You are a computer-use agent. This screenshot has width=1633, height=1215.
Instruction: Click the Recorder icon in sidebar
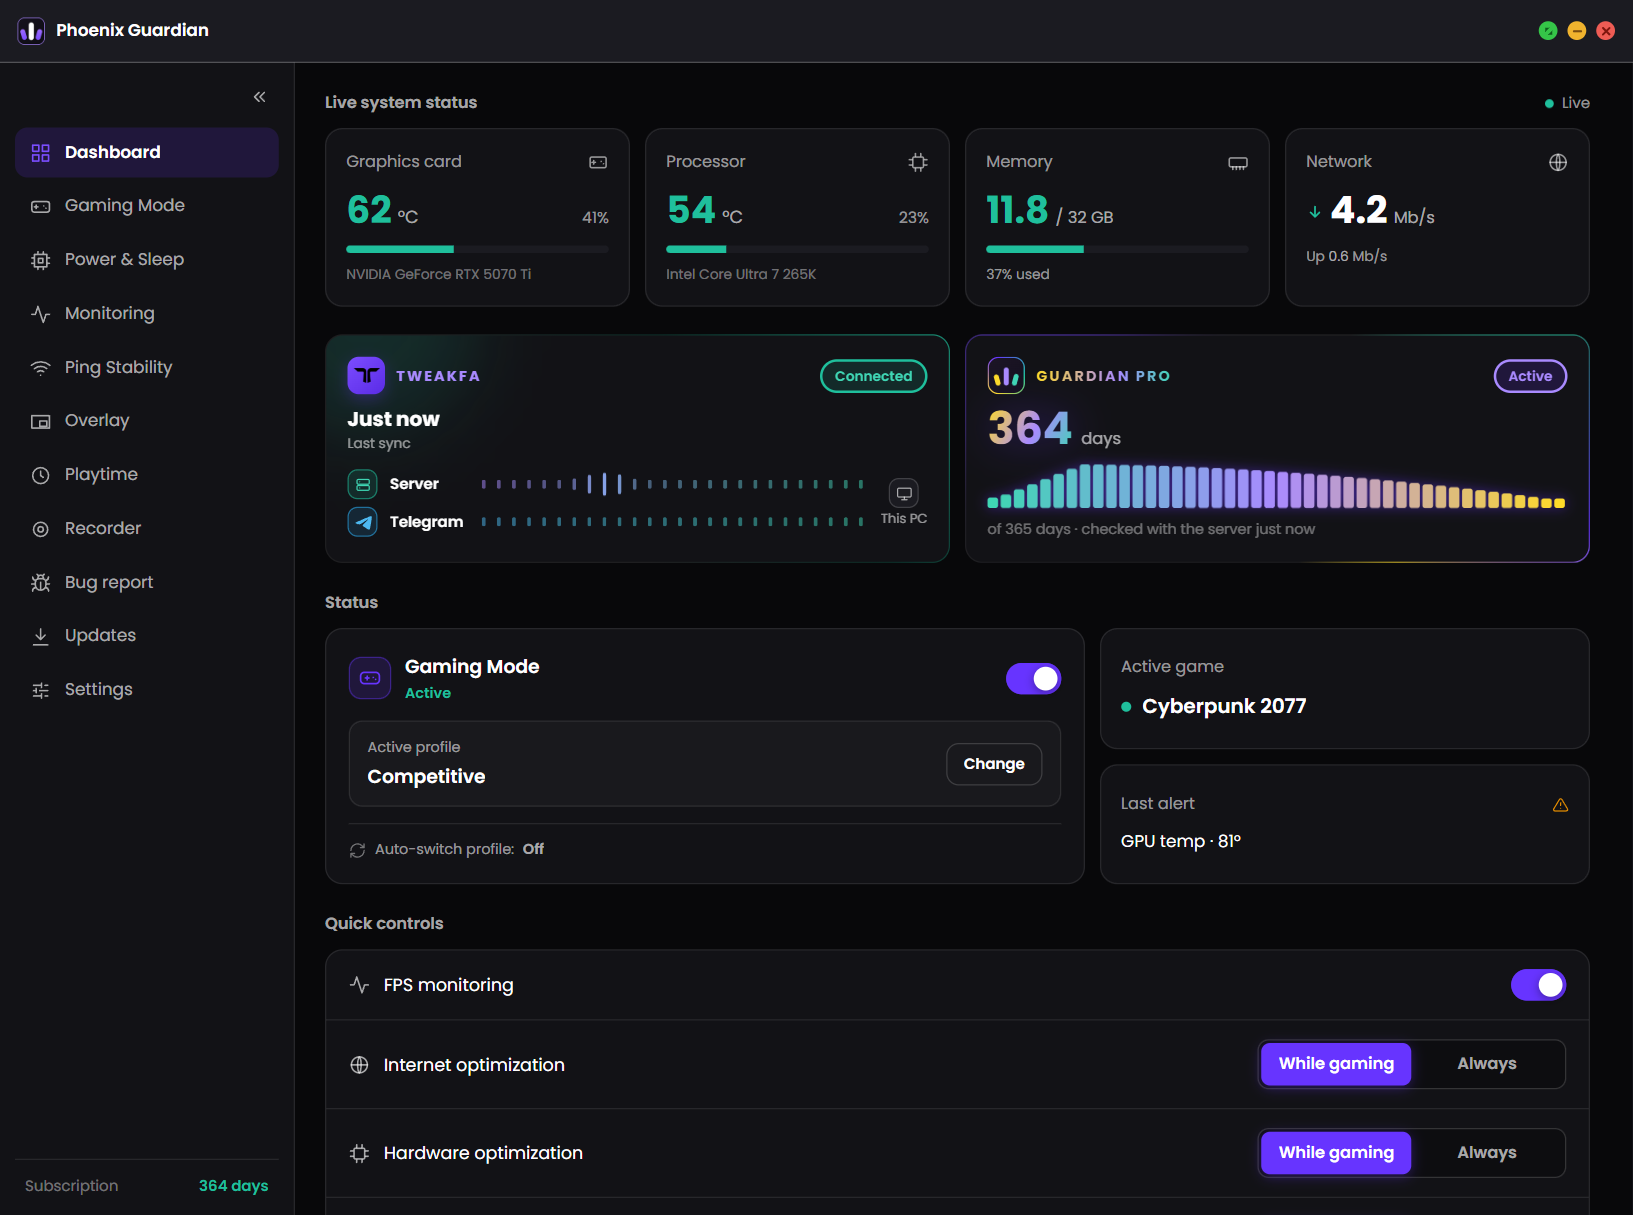41,529
